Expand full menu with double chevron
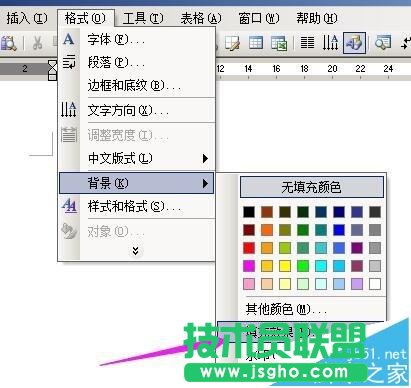Viewport: 411px width, 388px height. tap(135, 251)
